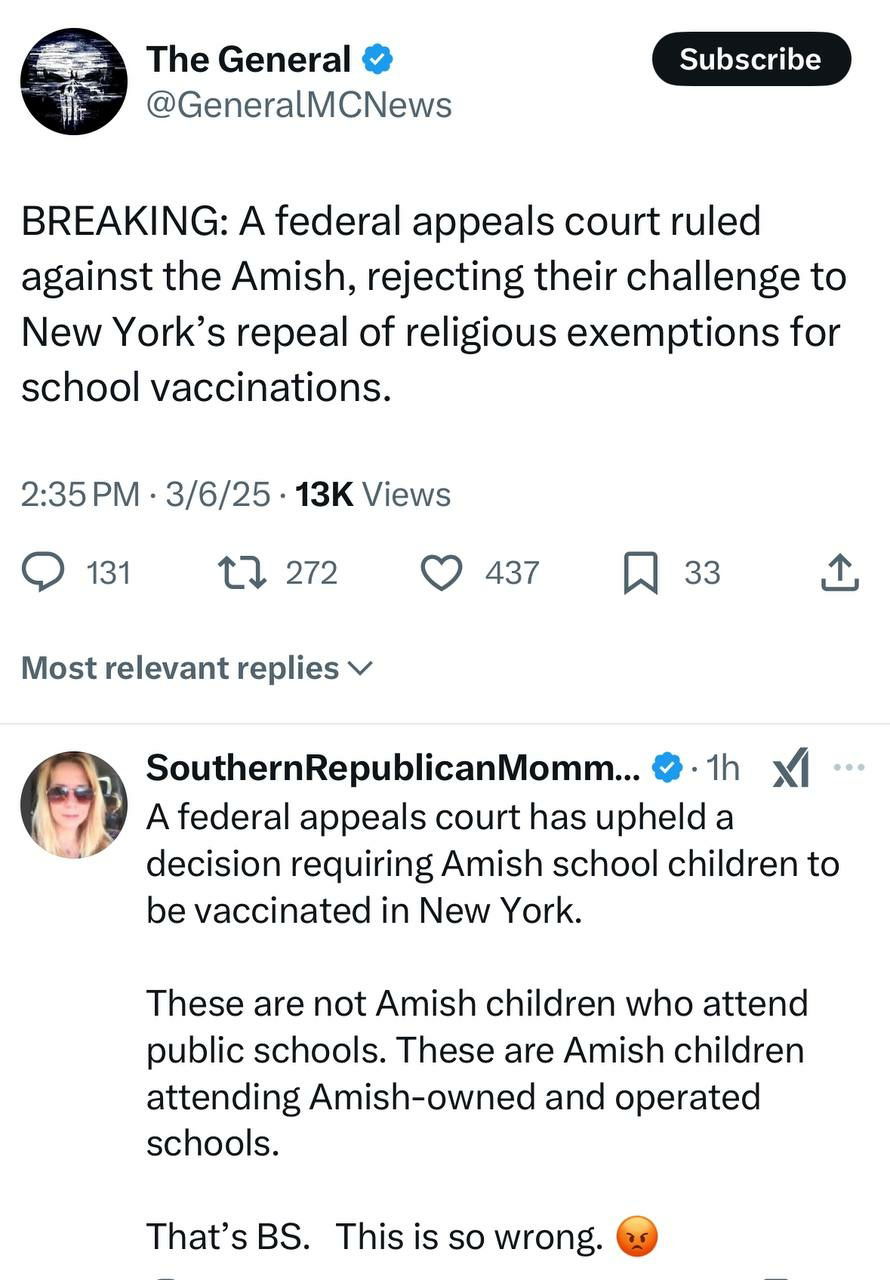Viewport: 890px width, 1280px height.
Task: View the 13K Views analytics
Action: (x=373, y=494)
